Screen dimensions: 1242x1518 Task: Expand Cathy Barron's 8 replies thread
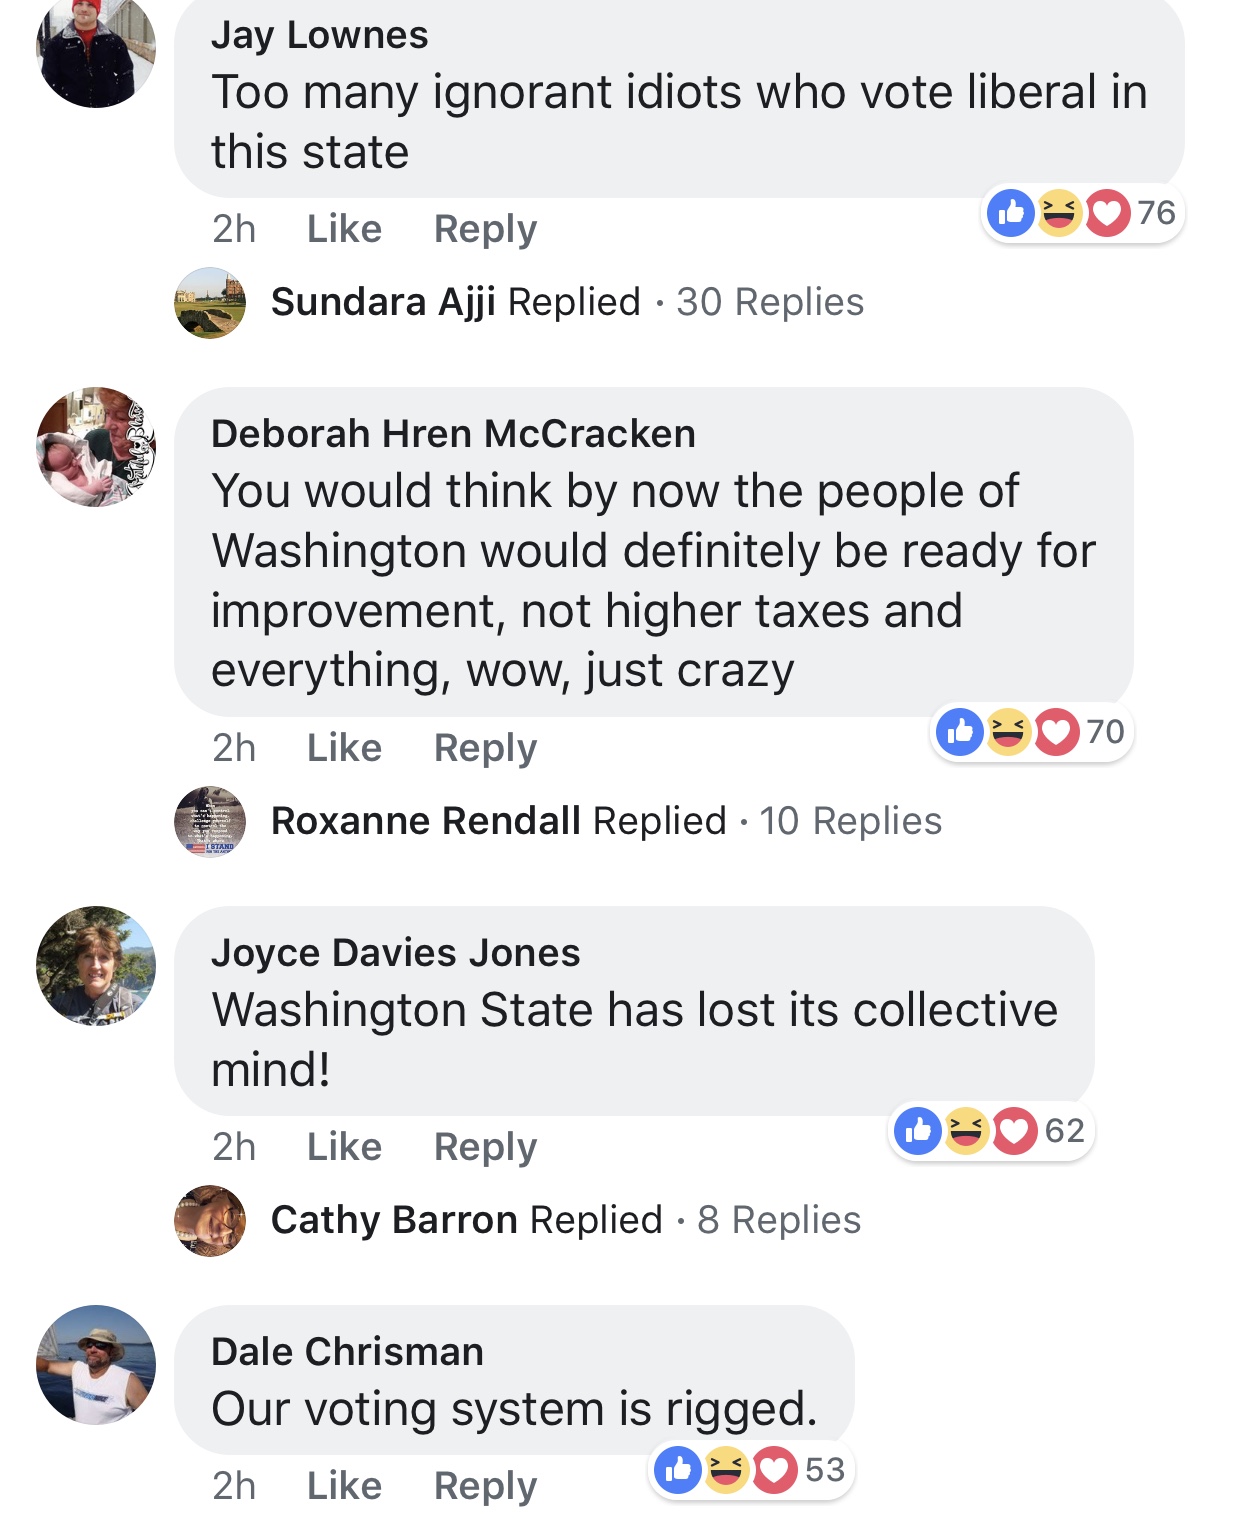778,1220
